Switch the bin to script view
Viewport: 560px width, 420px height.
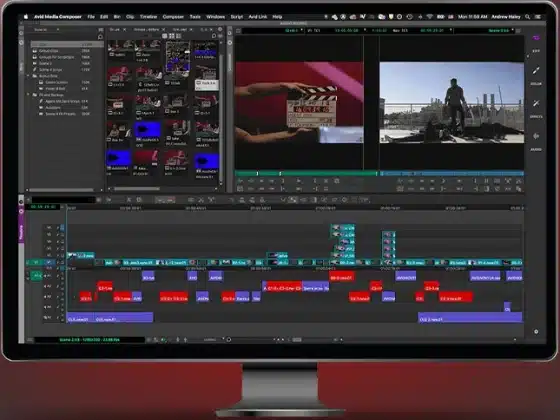pos(178,36)
